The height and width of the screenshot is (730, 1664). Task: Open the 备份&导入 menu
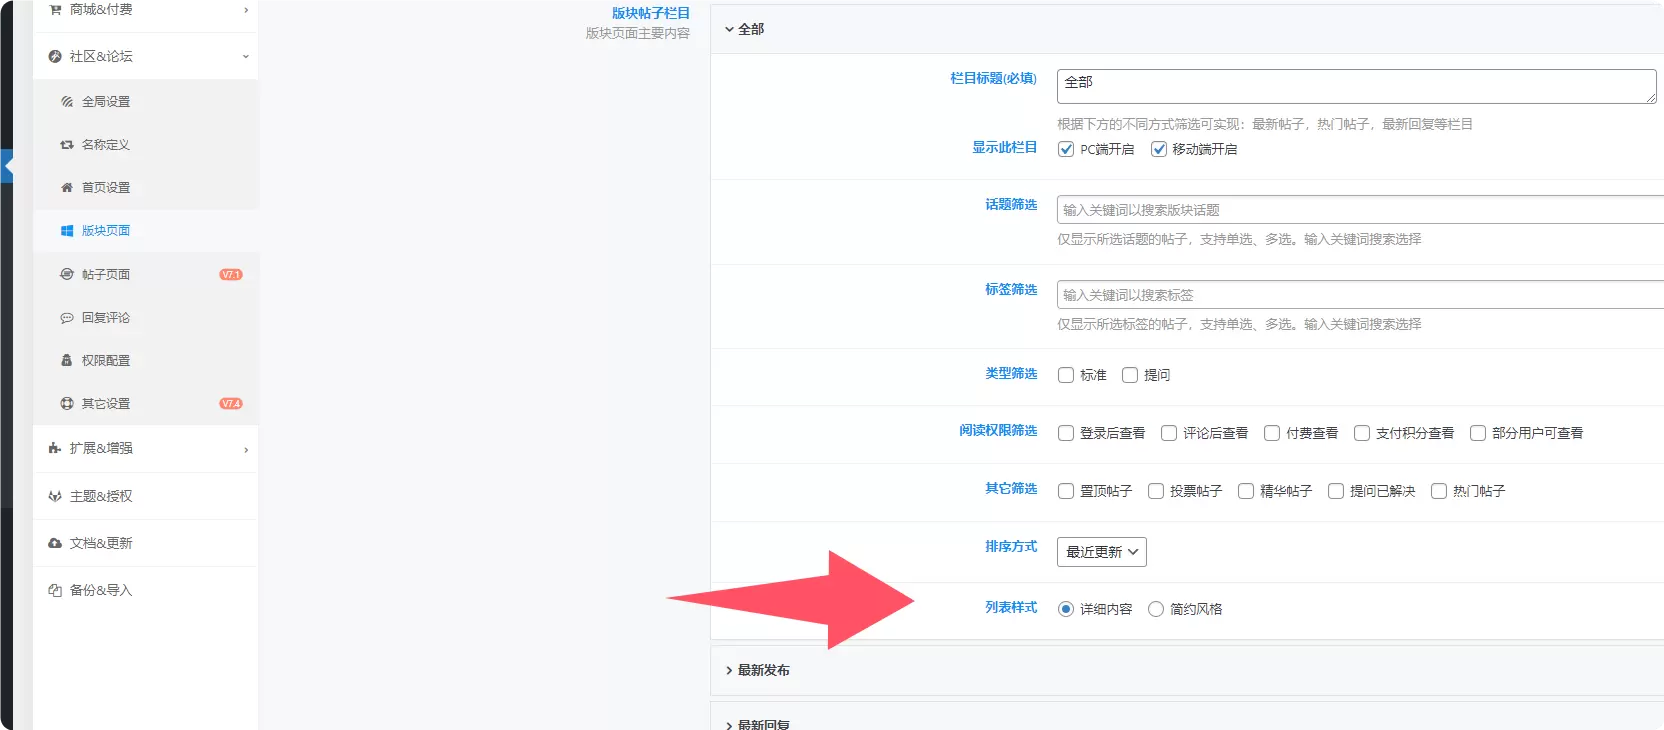(145, 590)
